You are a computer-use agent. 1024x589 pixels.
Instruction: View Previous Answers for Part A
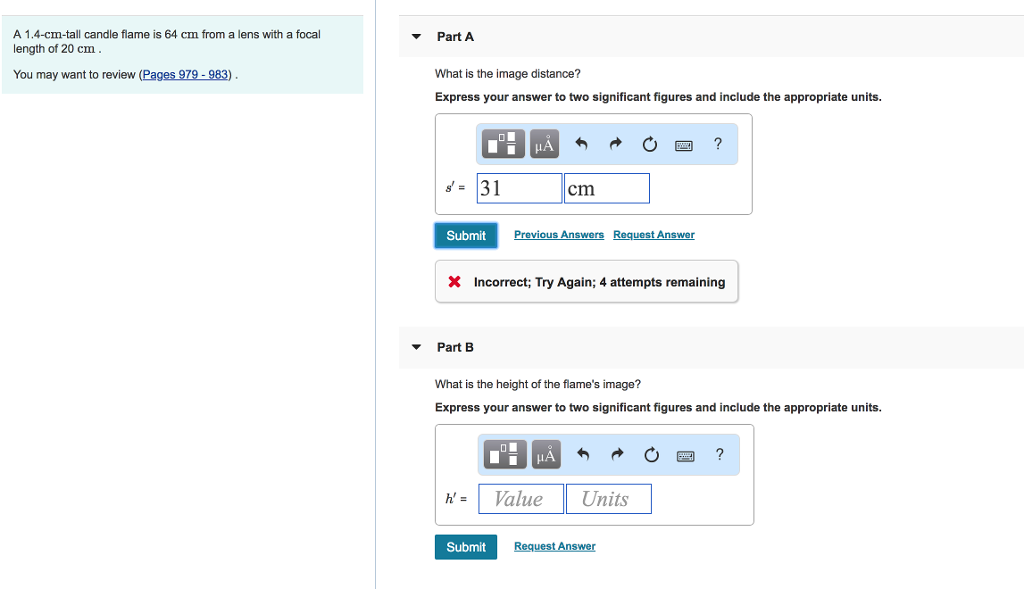click(x=559, y=234)
